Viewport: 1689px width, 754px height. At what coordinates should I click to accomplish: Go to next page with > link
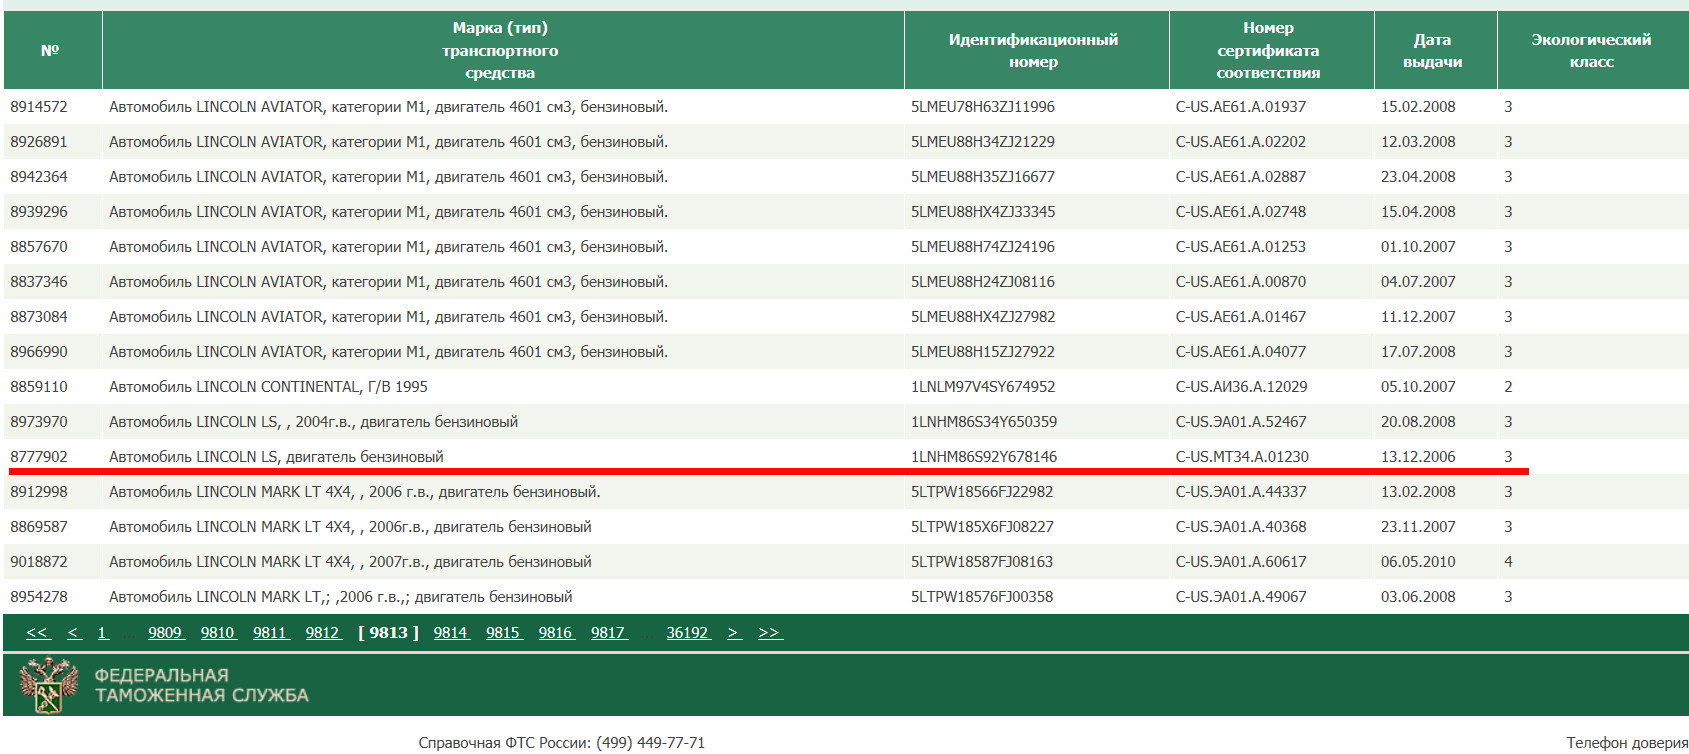734,633
